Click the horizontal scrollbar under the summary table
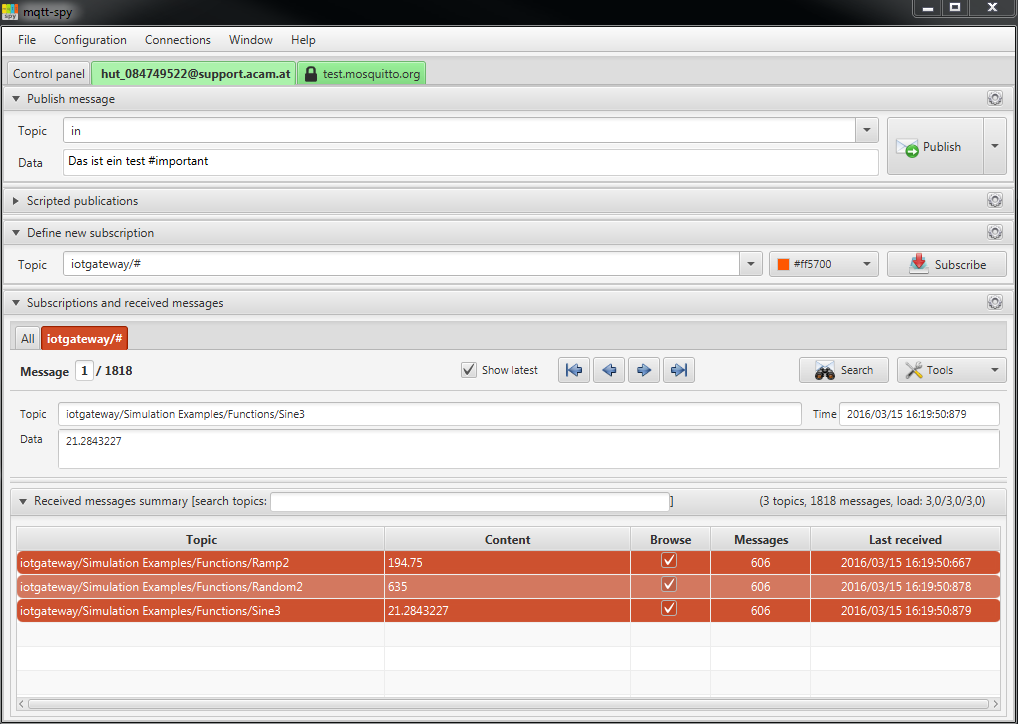This screenshot has height=724, width=1018. coord(508,704)
